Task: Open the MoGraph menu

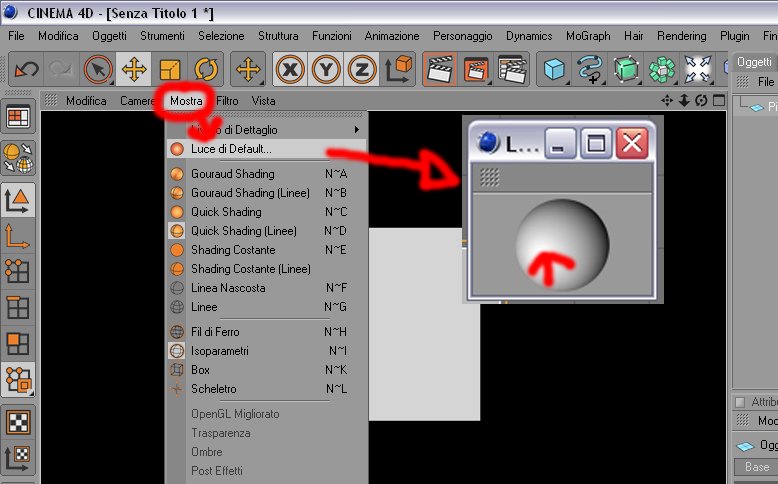Action: click(588, 36)
